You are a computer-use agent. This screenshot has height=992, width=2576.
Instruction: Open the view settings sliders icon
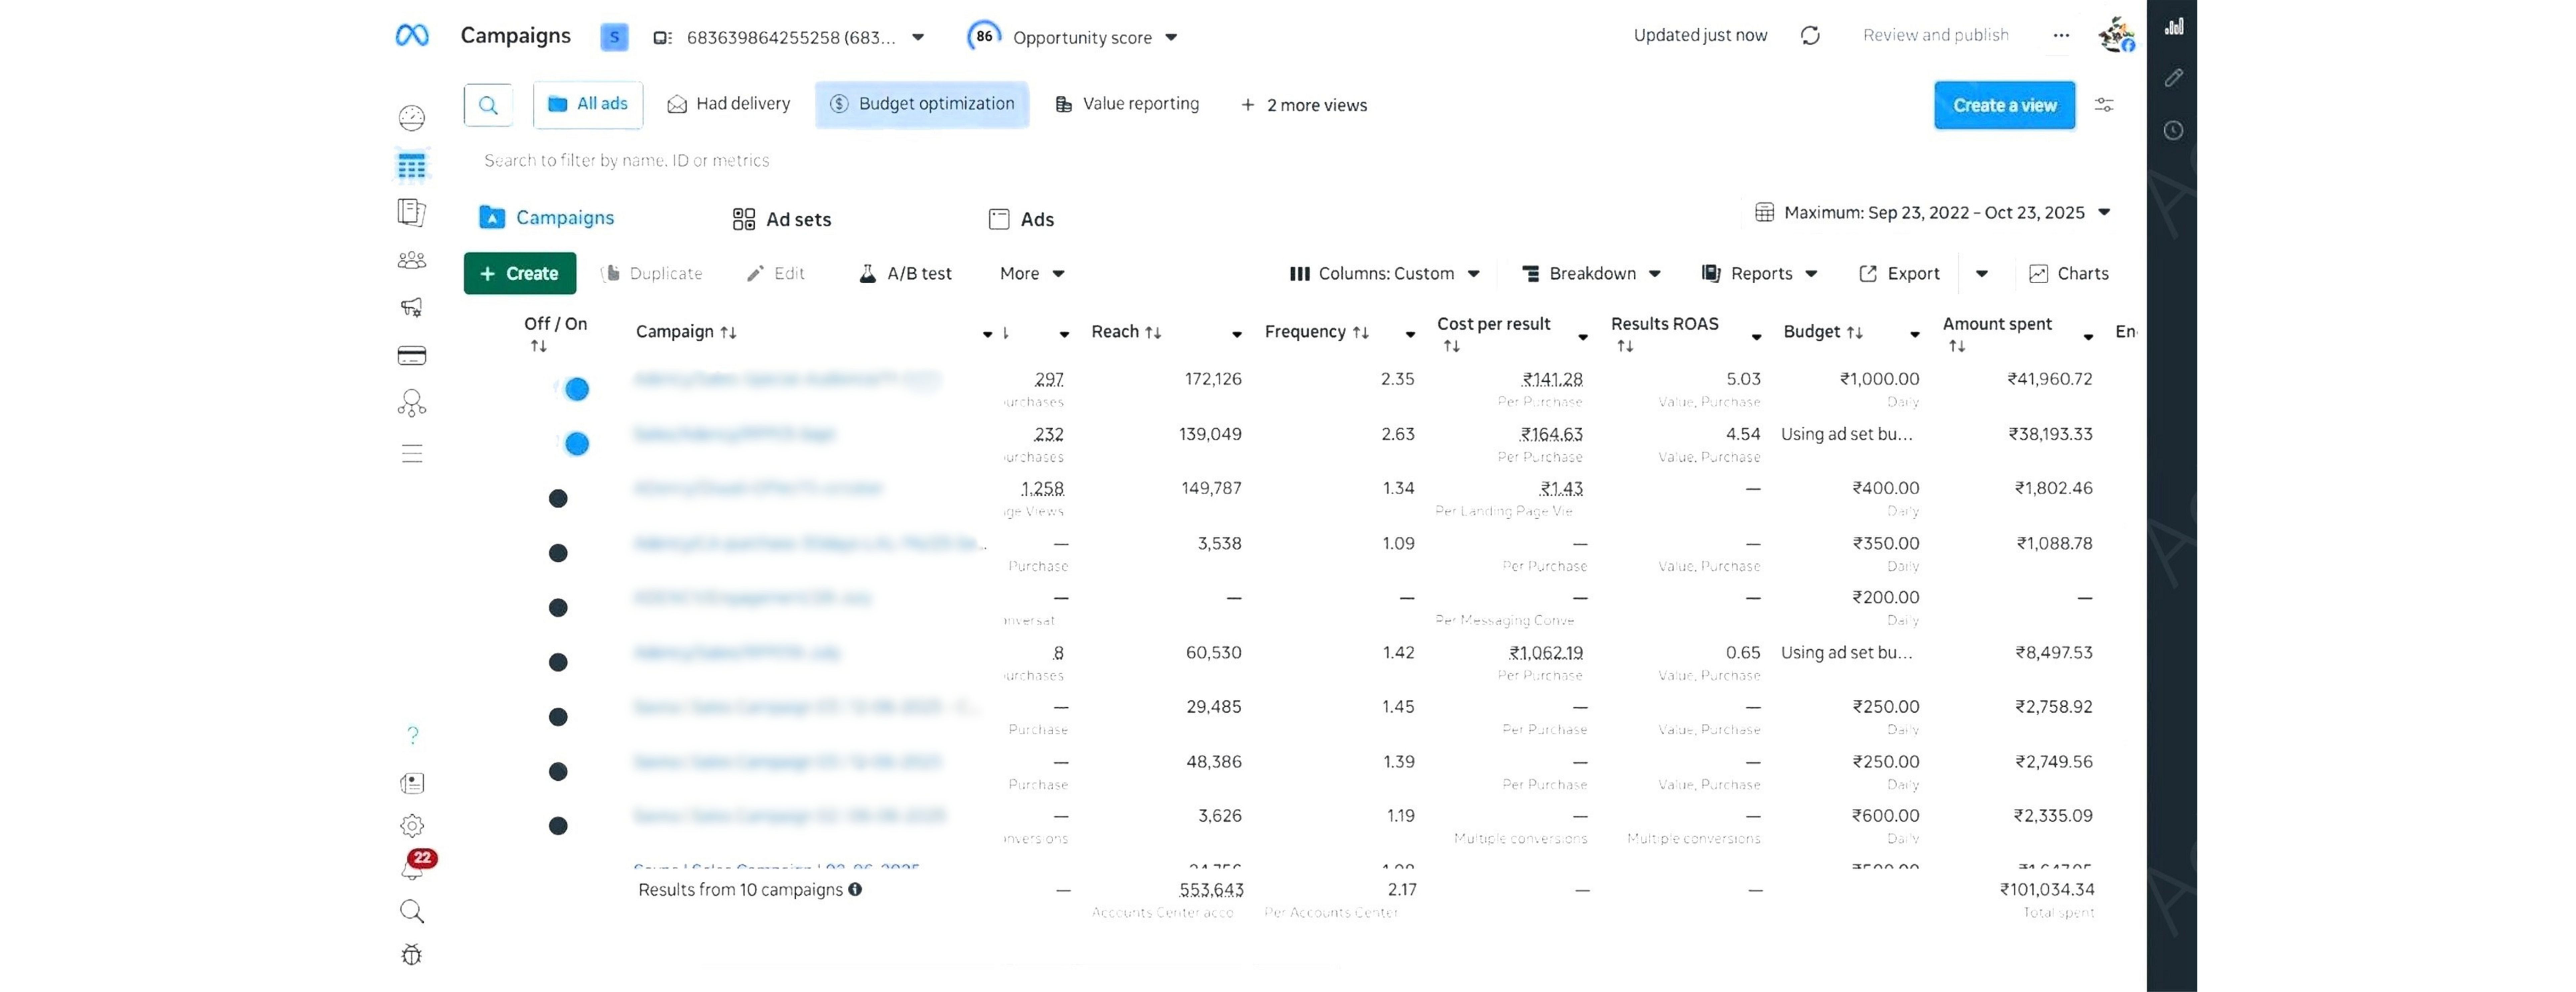pos(2104,105)
